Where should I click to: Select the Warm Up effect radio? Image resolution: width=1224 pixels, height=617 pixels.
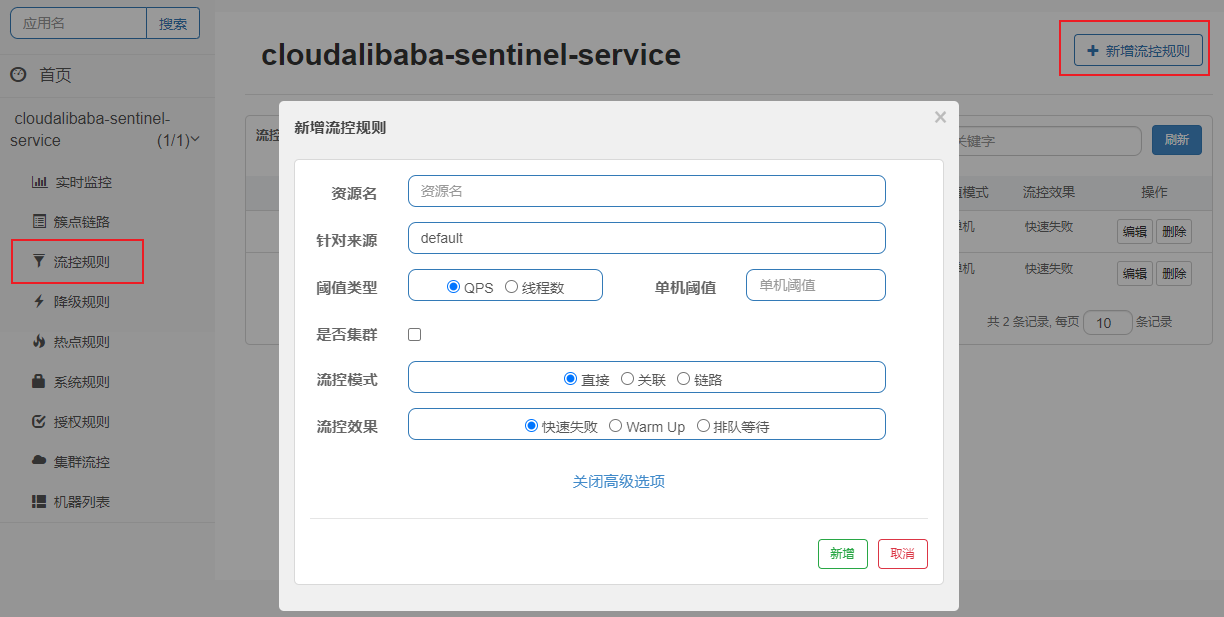click(616, 426)
